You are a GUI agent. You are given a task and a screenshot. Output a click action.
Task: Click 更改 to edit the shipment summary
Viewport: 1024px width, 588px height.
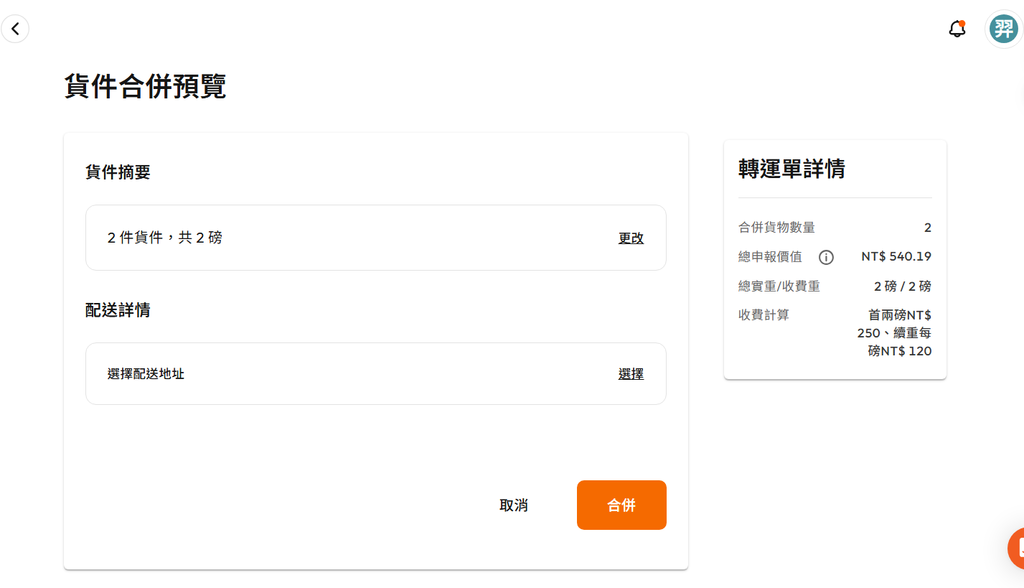point(631,238)
